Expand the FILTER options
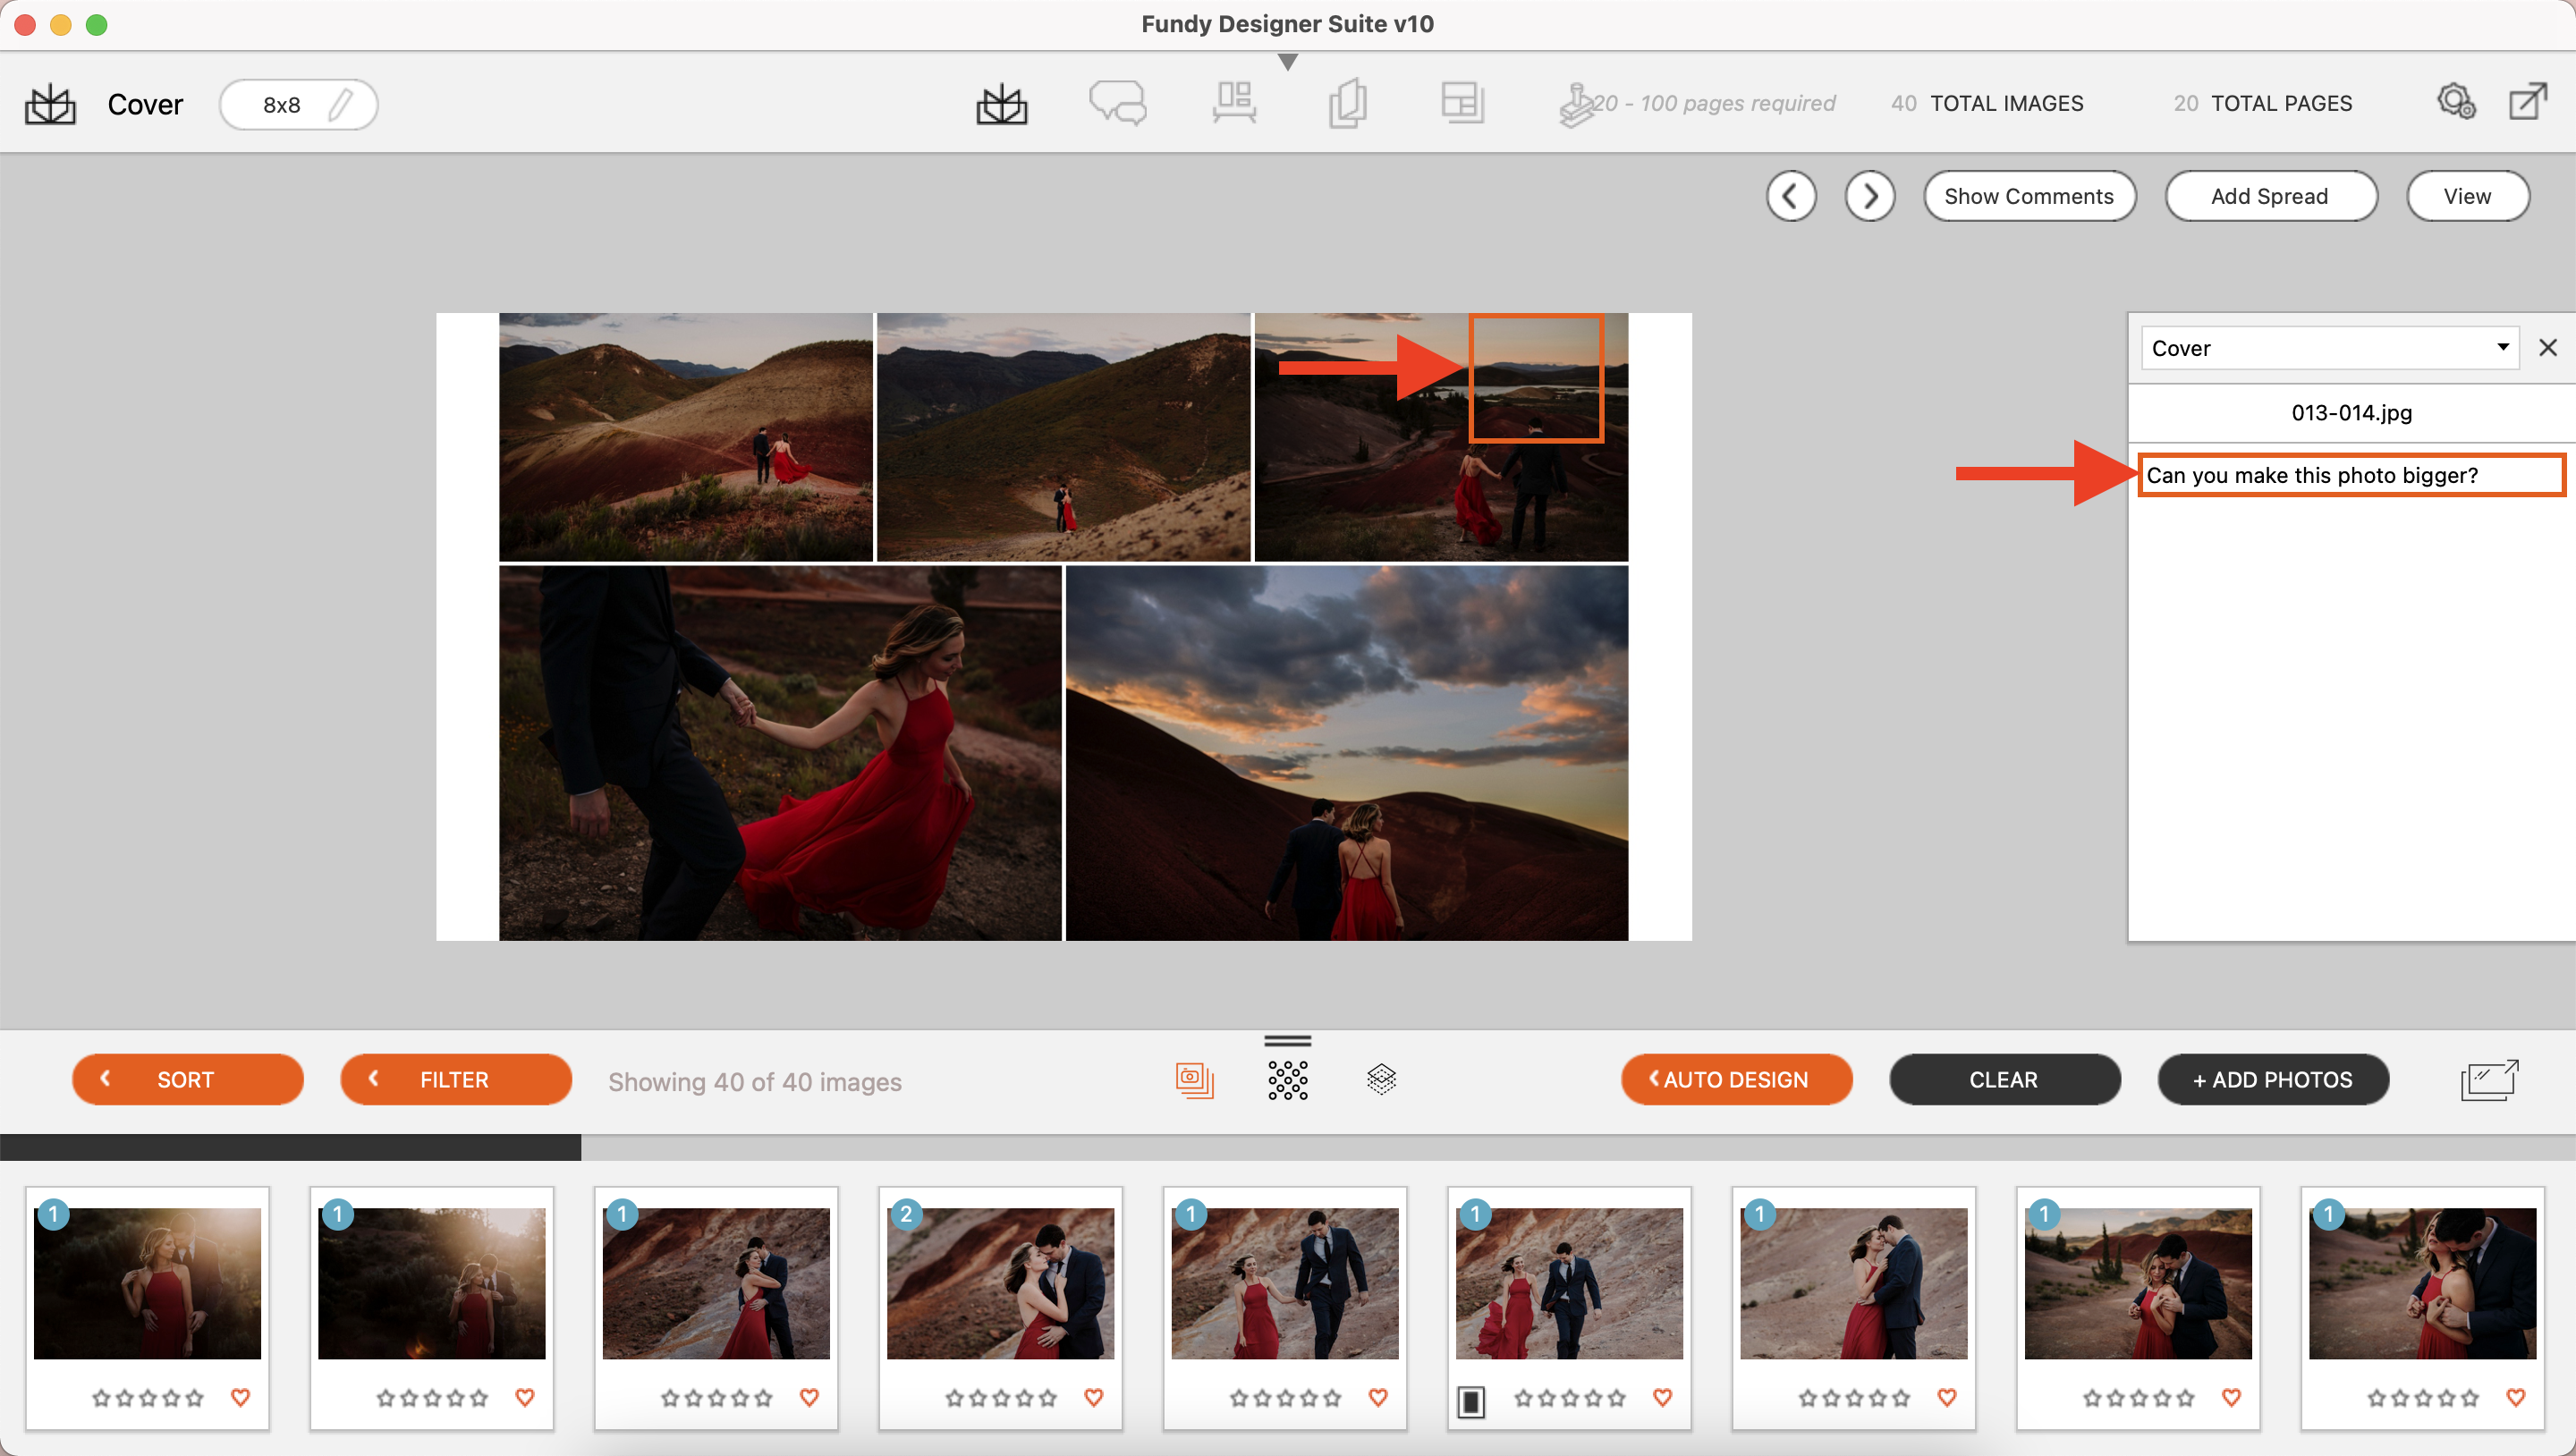2576x1456 pixels. (x=456, y=1080)
